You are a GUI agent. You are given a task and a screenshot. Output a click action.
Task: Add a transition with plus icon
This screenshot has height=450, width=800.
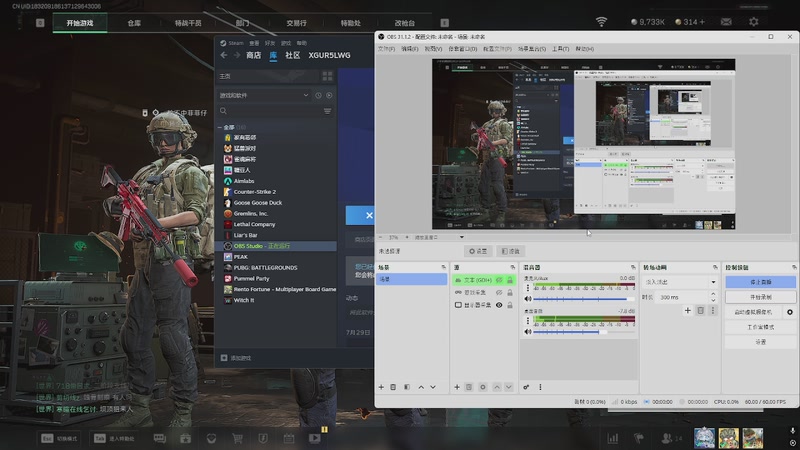pos(687,310)
